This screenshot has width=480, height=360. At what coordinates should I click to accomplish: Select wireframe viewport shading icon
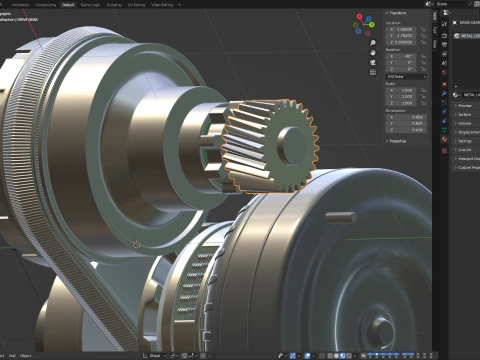tap(330, 356)
